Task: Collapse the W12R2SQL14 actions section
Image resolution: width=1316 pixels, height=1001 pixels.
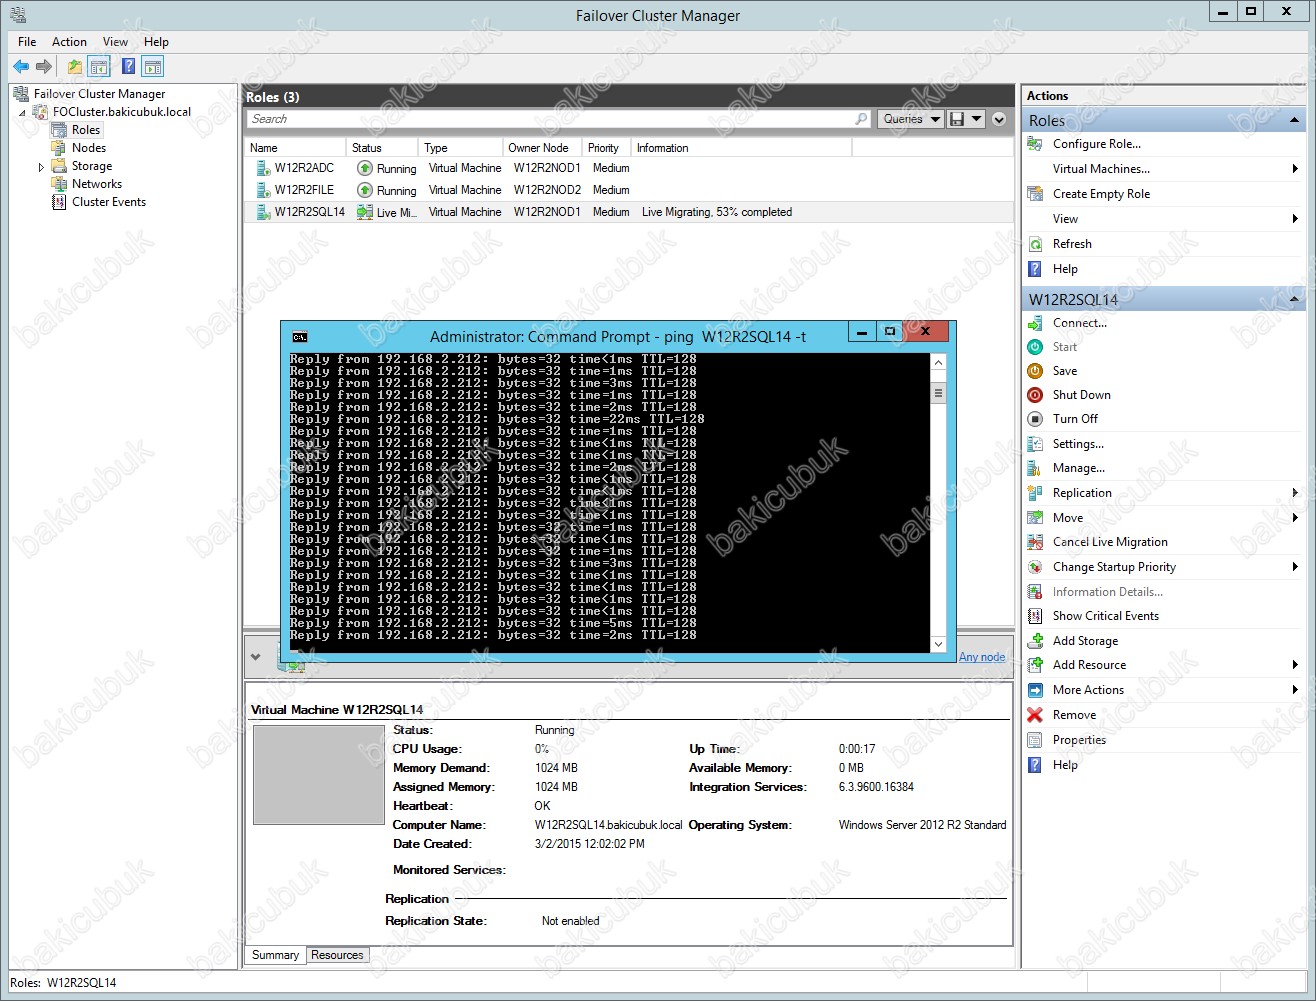Action: [x=1295, y=299]
